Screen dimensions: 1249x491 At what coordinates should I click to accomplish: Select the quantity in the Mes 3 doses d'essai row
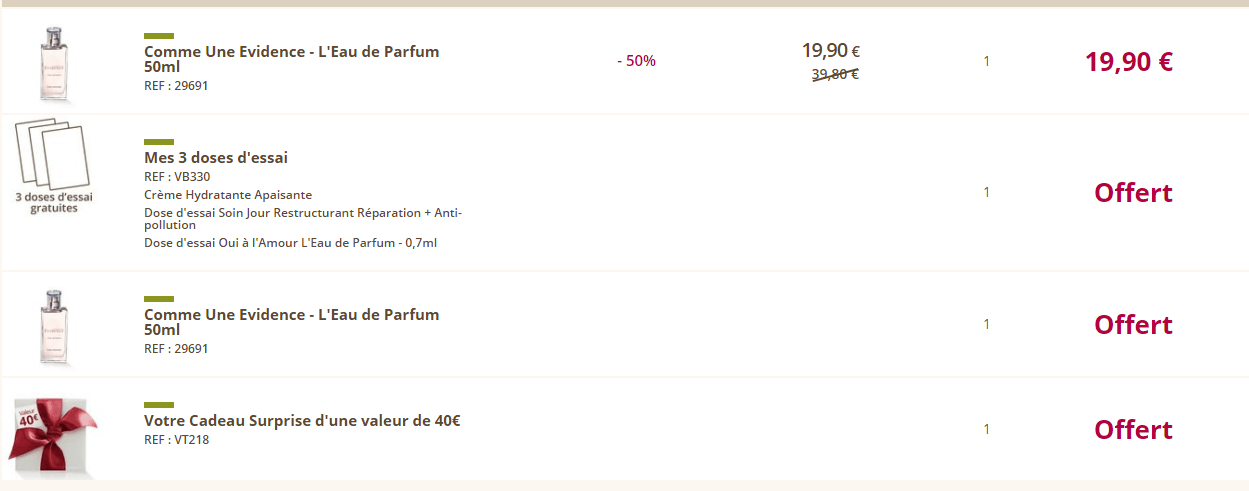point(986,192)
